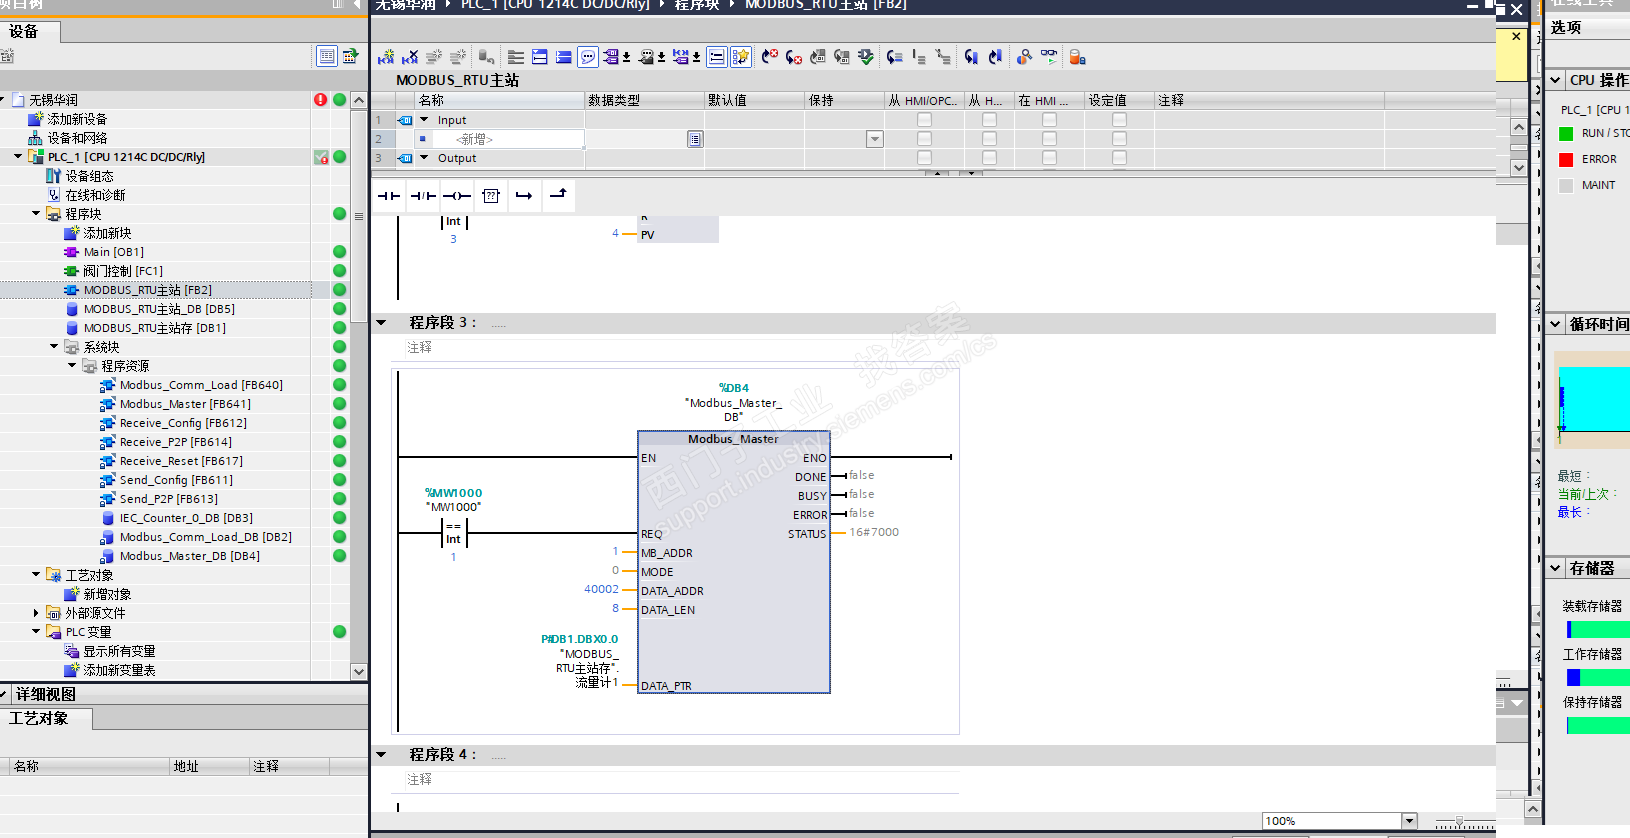Viewport: 1630px width, 838px height.
Task: Toggle free comments display icon
Action: coord(588,57)
